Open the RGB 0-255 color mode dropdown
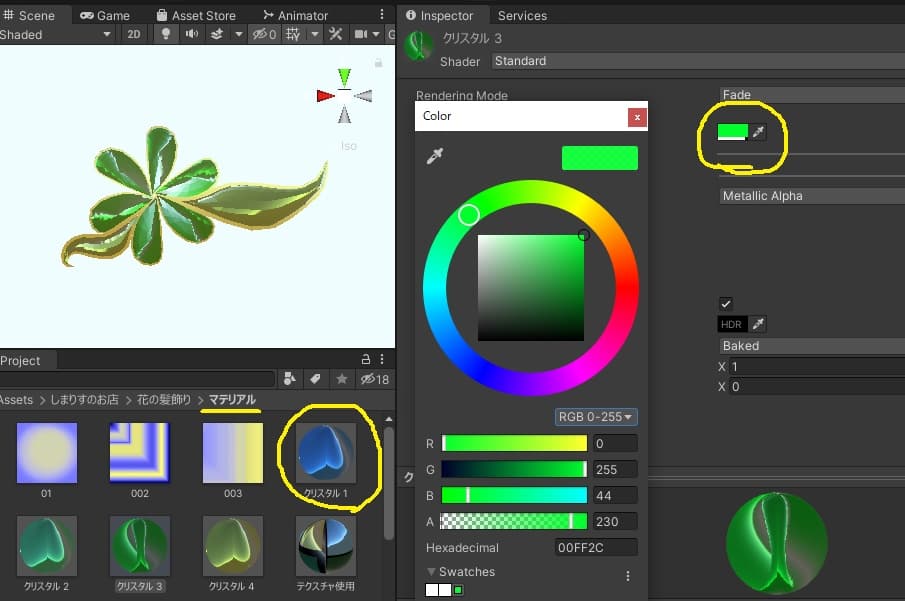This screenshot has width=905, height=601. (597, 417)
